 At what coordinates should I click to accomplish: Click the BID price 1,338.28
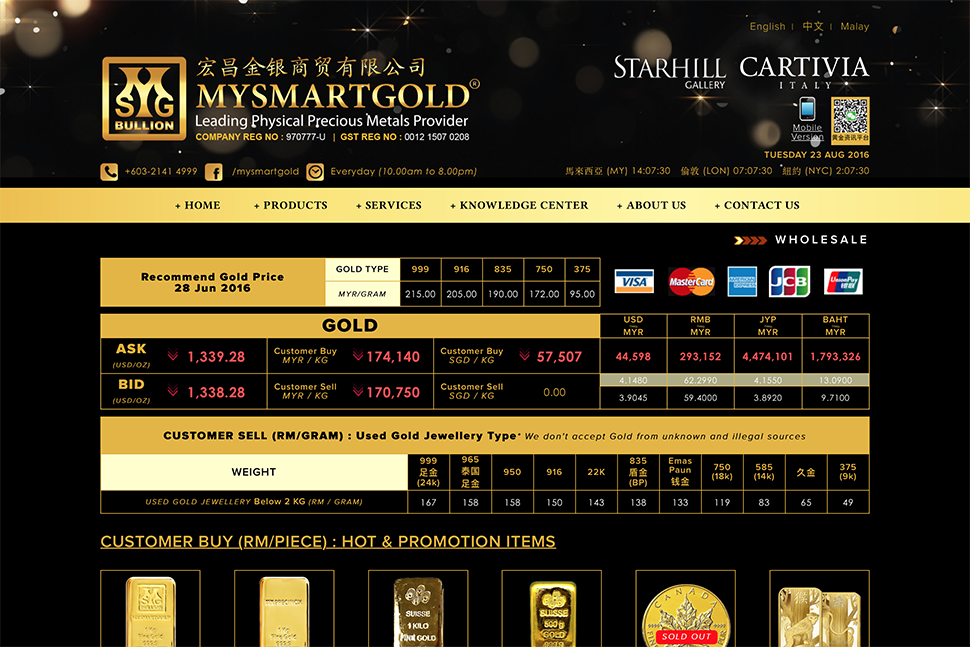[x=216, y=392]
